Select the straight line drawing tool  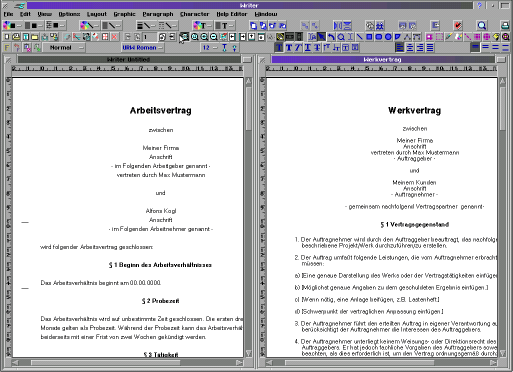[359, 37]
